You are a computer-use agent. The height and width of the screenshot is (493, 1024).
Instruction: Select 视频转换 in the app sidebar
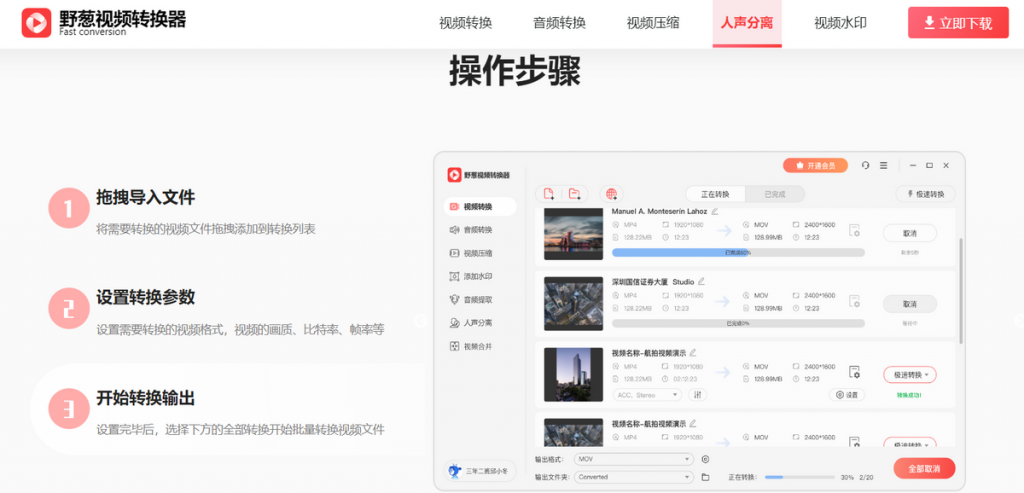tap(479, 207)
